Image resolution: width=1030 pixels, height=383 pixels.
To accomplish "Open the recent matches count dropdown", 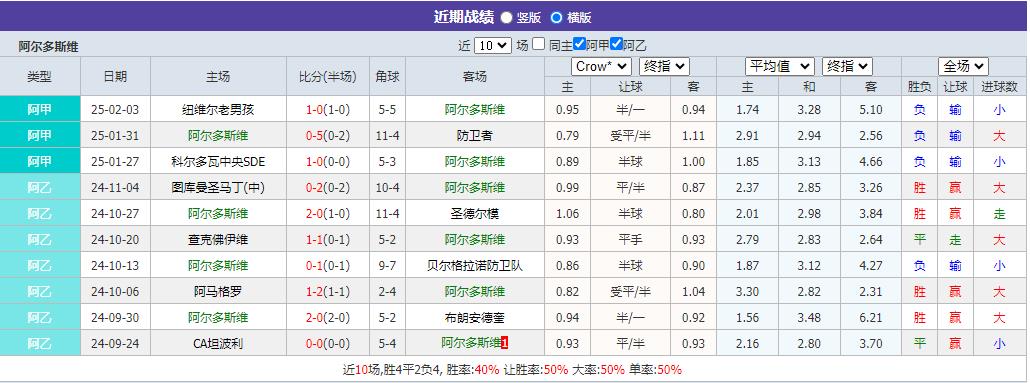I will [493, 45].
